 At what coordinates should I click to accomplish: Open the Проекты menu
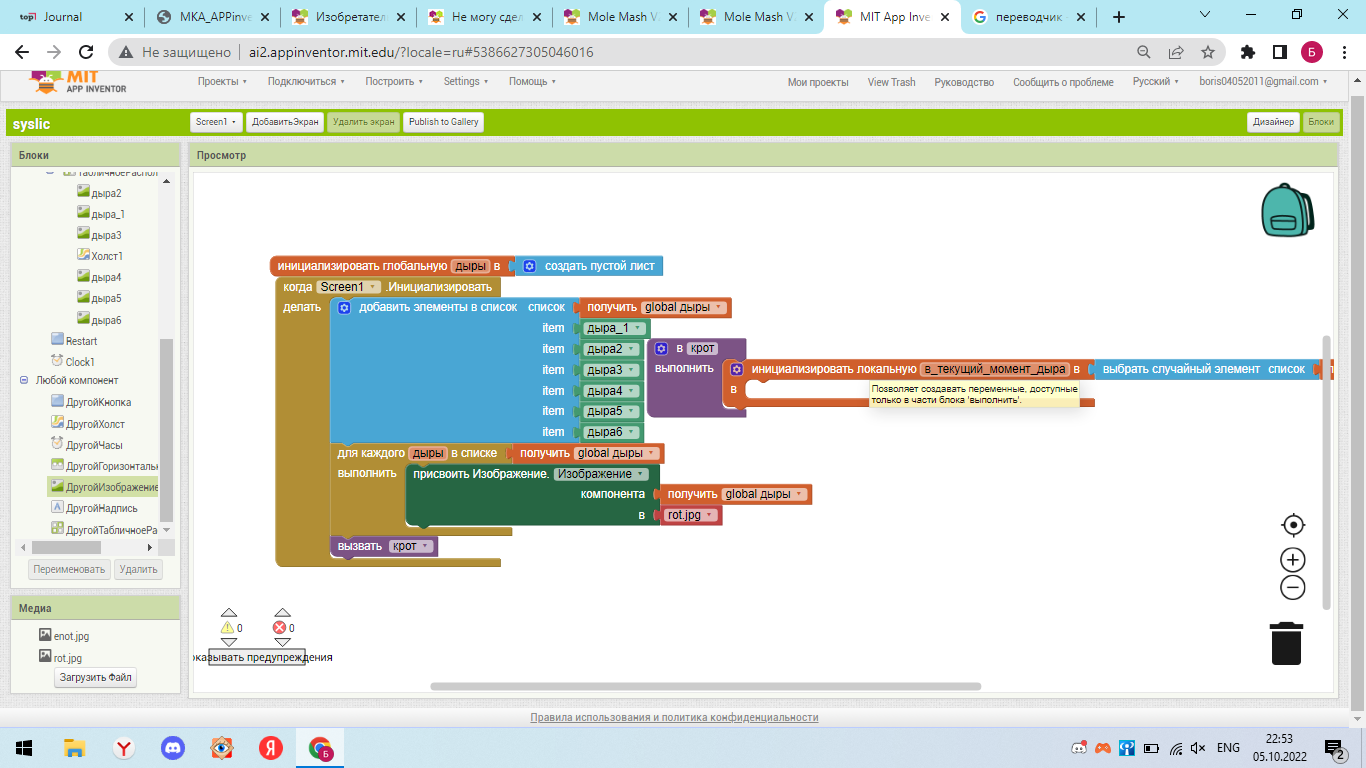pyautogui.click(x=222, y=82)
